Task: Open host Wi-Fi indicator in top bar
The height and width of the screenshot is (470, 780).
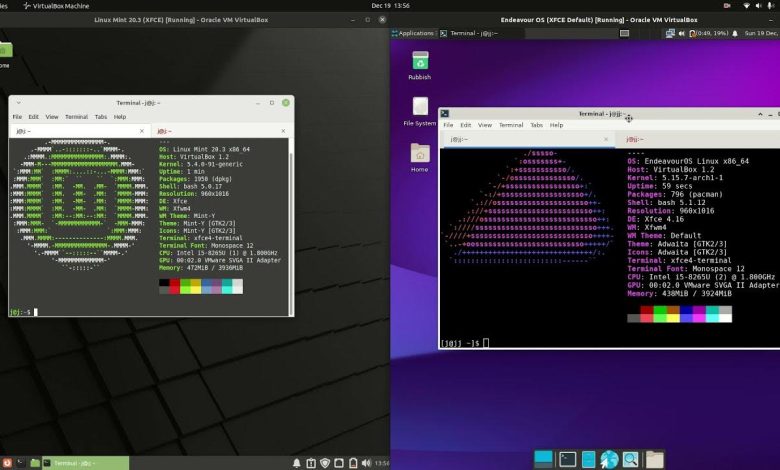Action: click(x=746, y=5)
